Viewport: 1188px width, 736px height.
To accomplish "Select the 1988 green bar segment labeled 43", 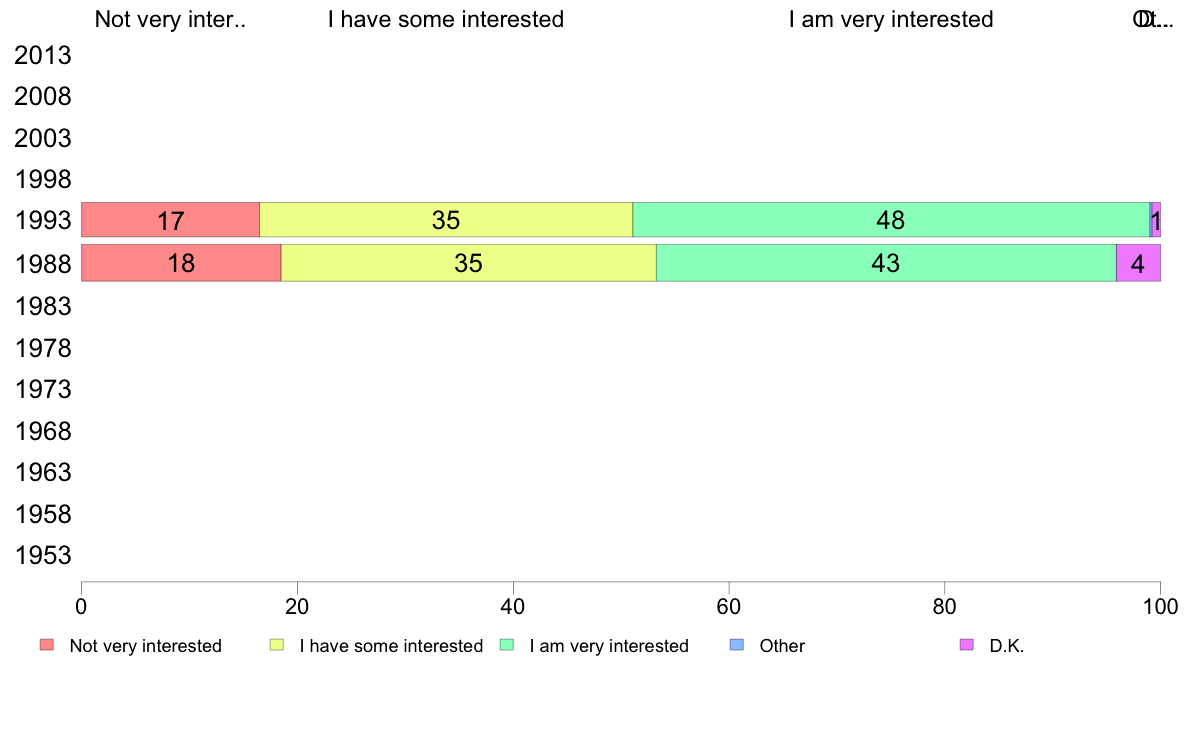I will click(x=886, y=263).
